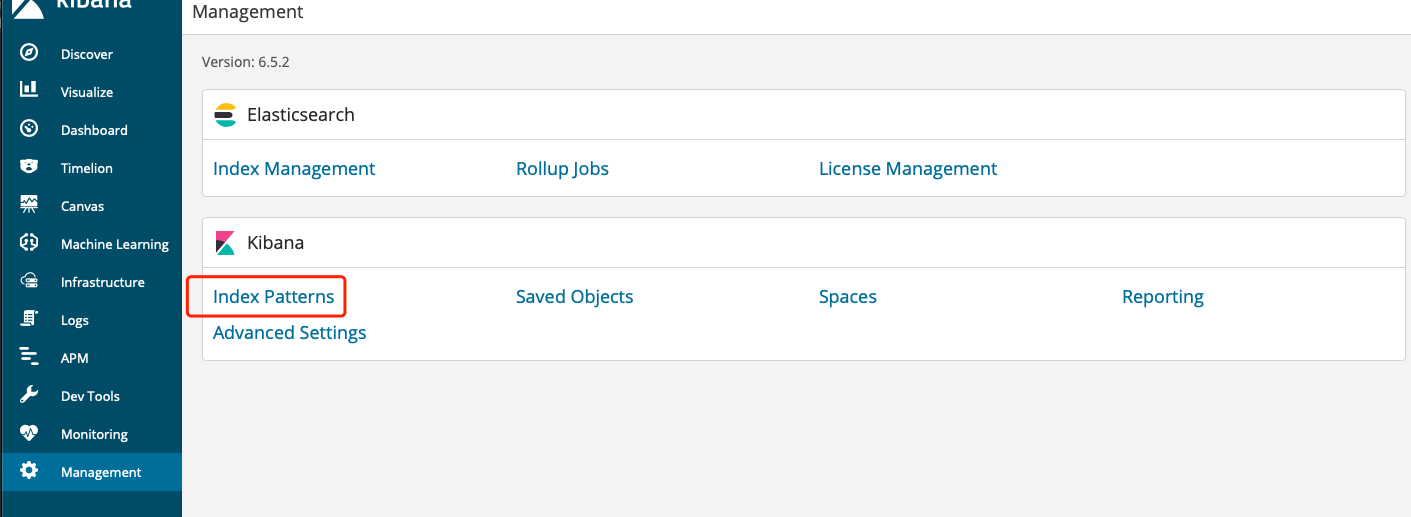Open the Index Patterns link
Screen dimensions: 1411x517
click(274, 297)
